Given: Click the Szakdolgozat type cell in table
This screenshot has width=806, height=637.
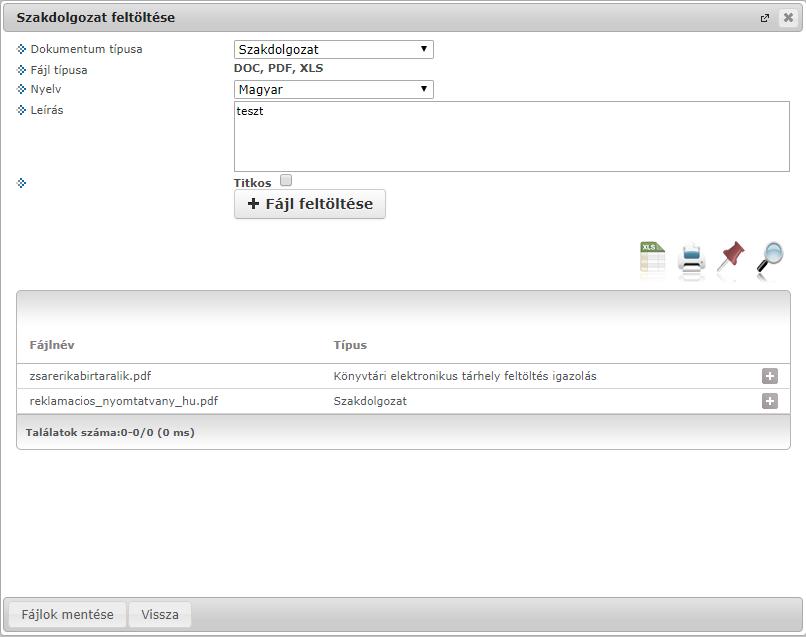Looking at the screenshot, I should [x=370, y=401].
